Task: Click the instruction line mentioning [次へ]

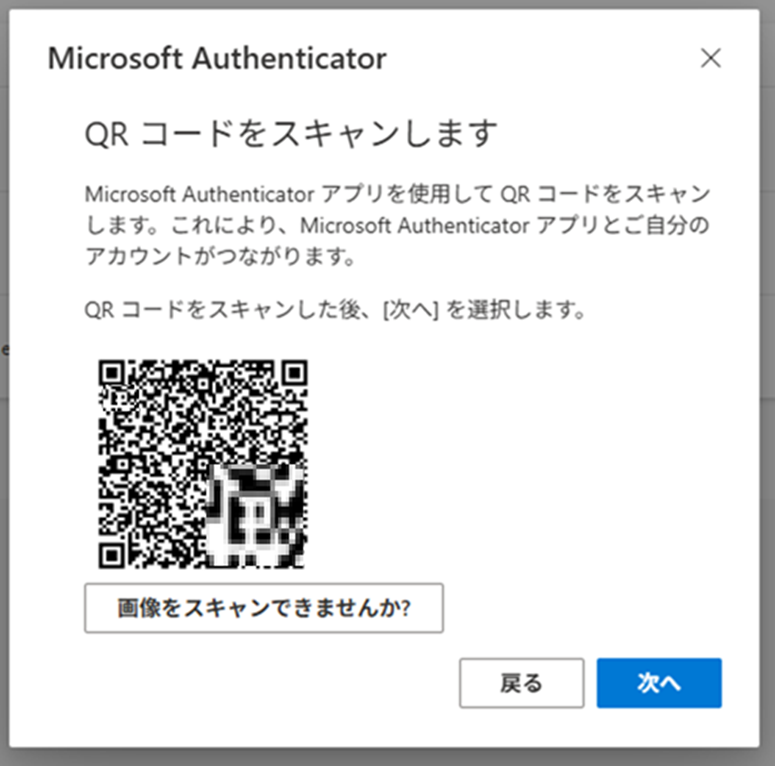Action: coord(335,311)
